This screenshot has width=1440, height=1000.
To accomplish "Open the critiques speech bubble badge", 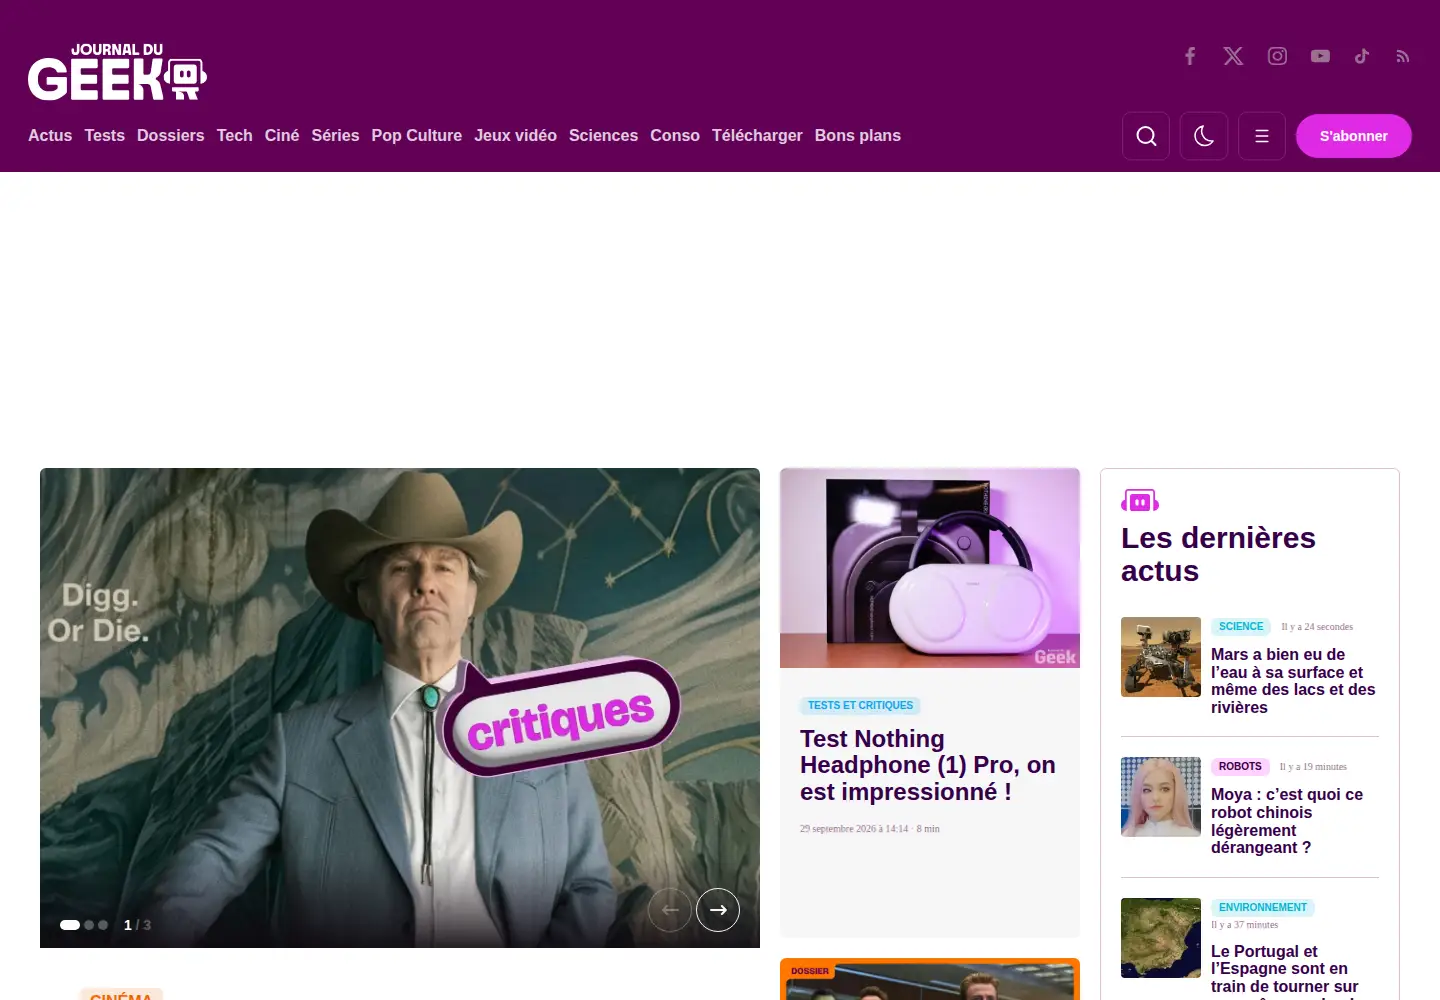I will tap(560, 718).
